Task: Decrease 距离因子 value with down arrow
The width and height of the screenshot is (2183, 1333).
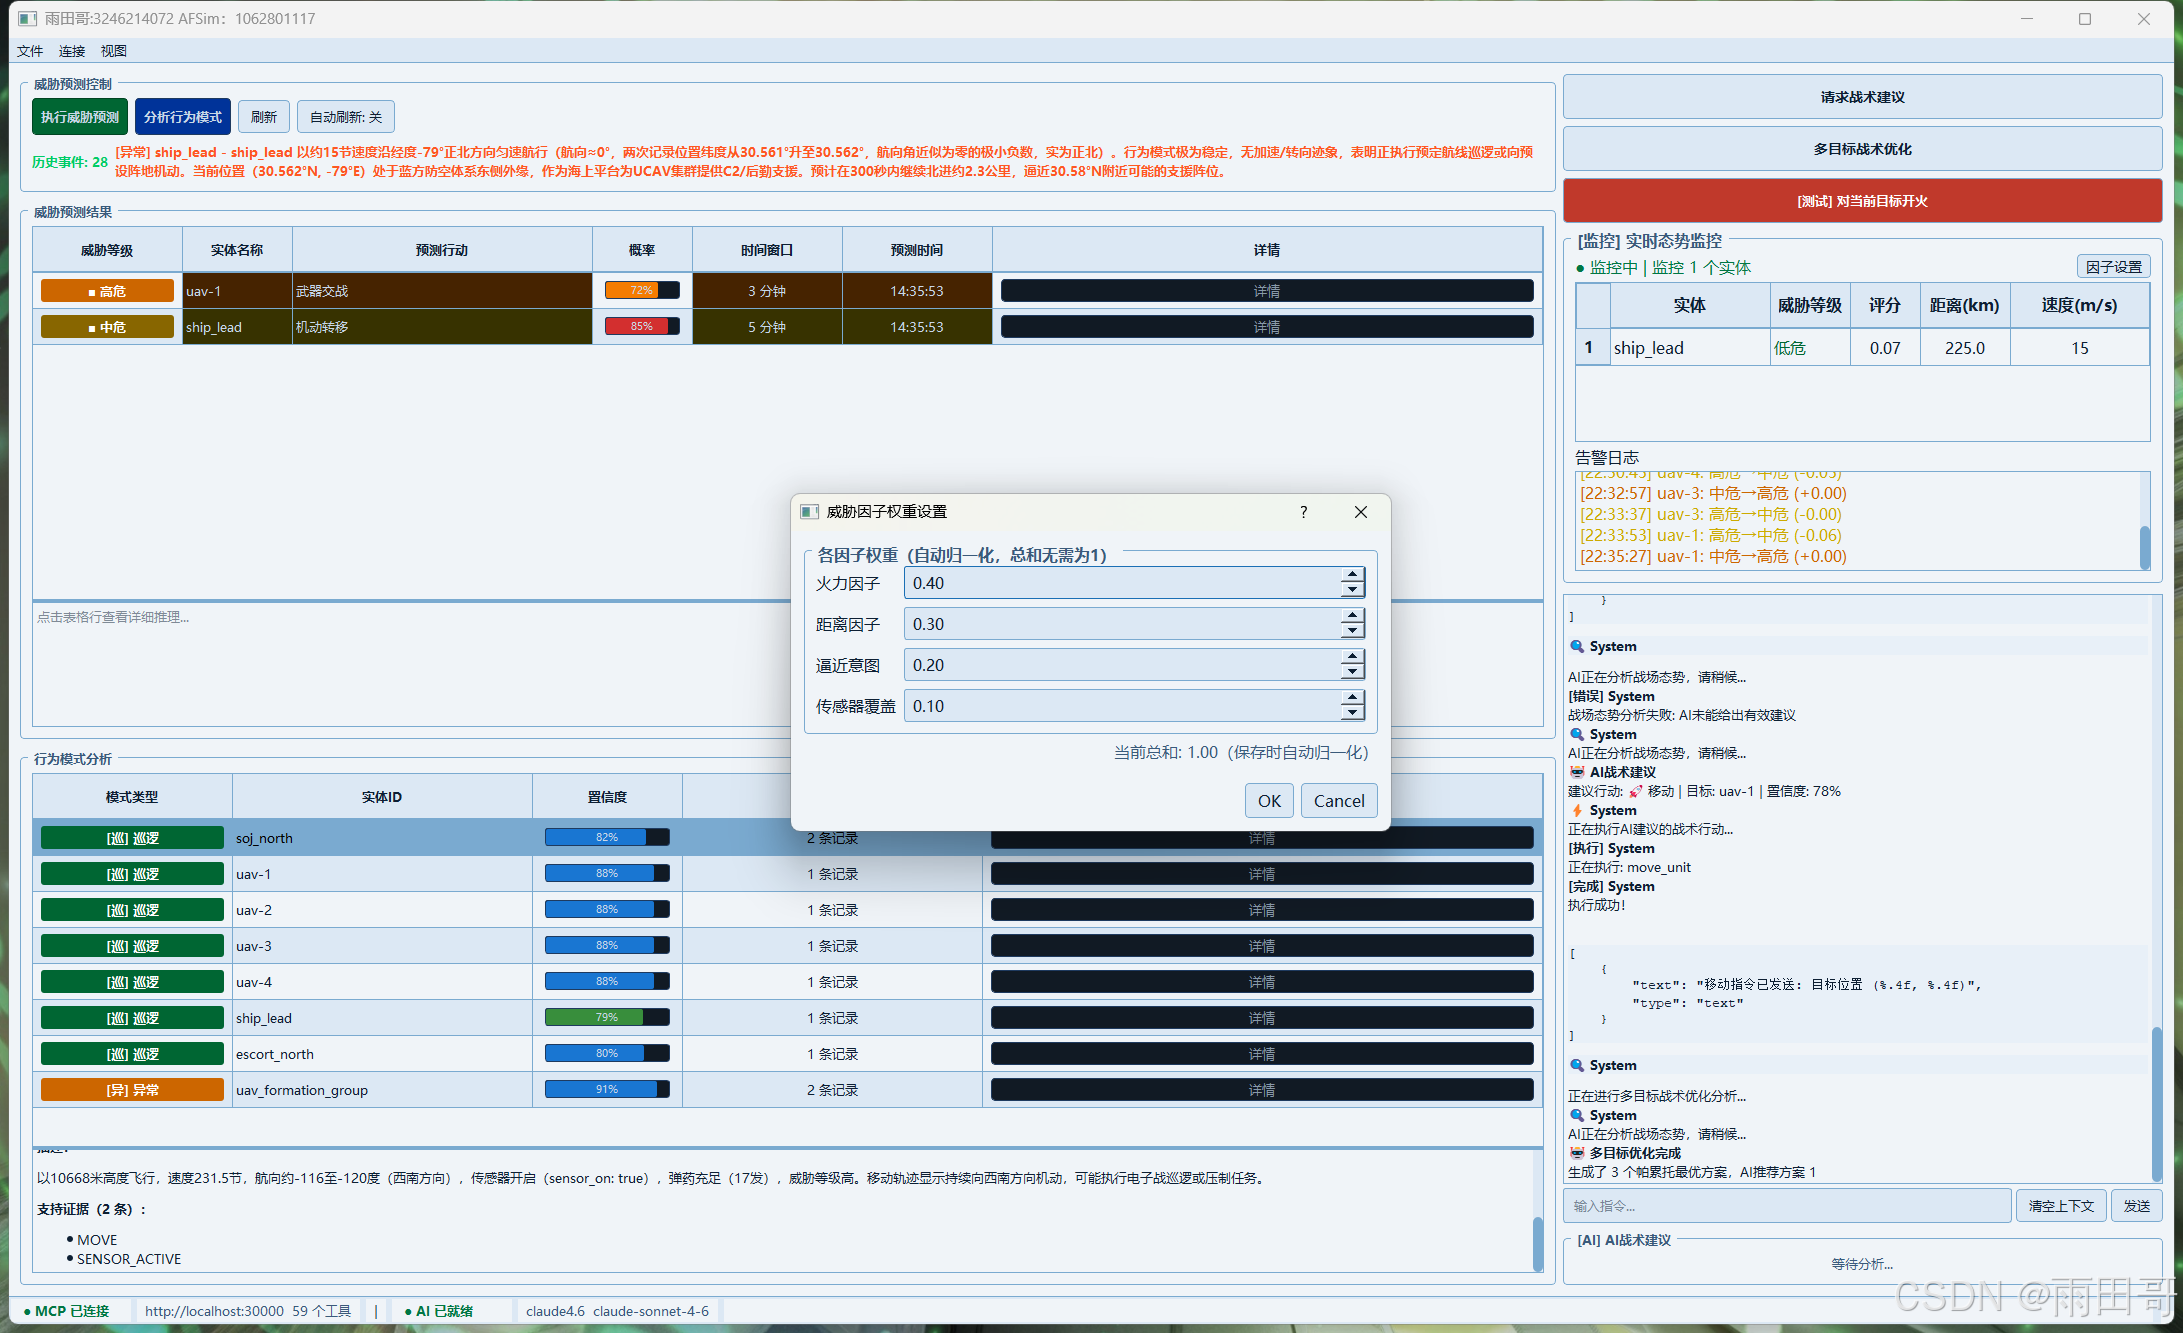Action: coord(1352,631)
